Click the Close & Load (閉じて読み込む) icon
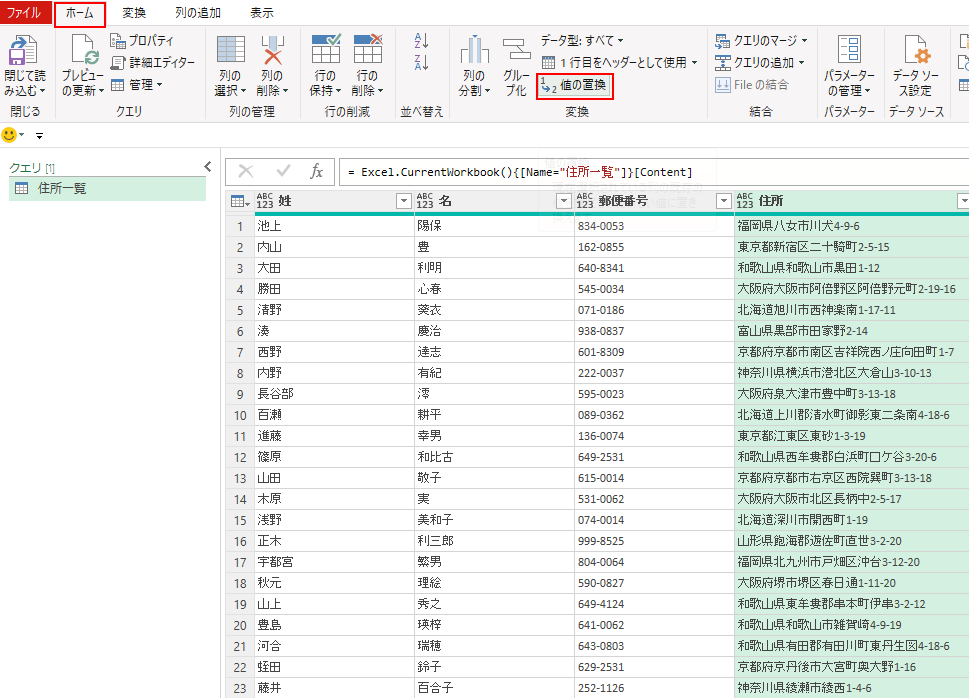969x698 pixels. tap(23, 50)
